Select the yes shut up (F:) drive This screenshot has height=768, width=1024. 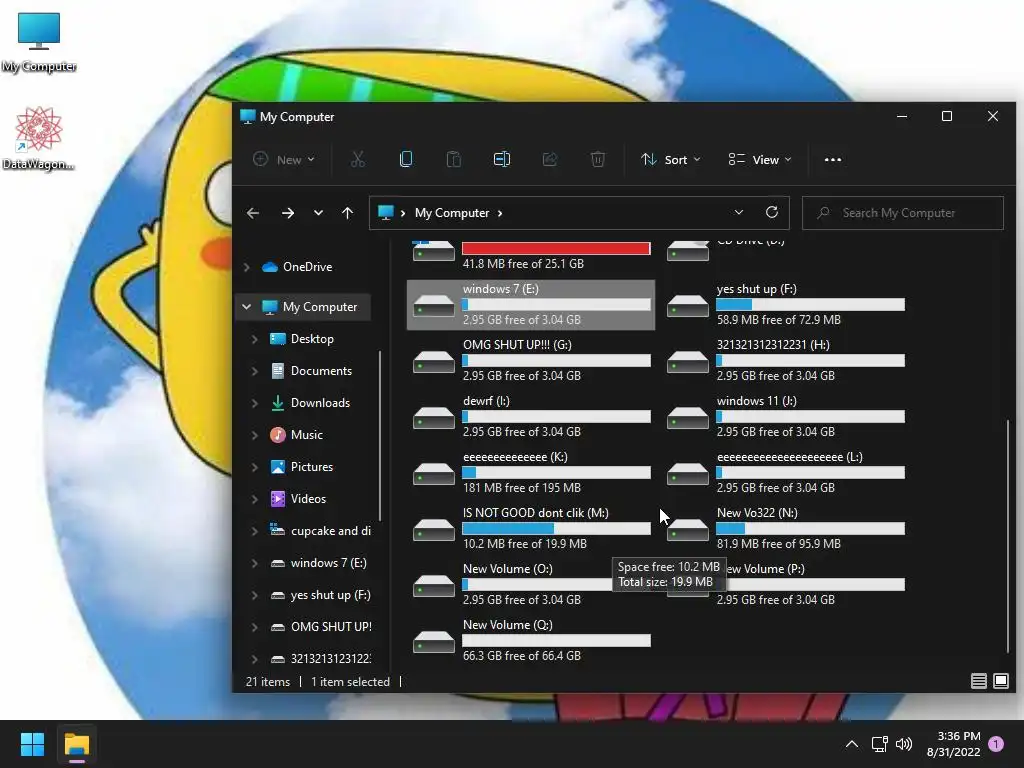[786, 304]
